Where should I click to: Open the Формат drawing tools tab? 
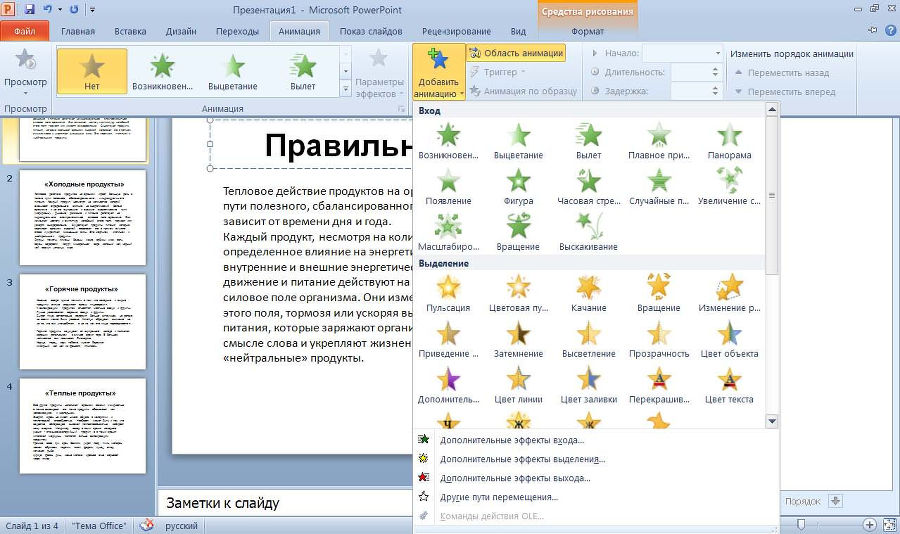[588, 31]
